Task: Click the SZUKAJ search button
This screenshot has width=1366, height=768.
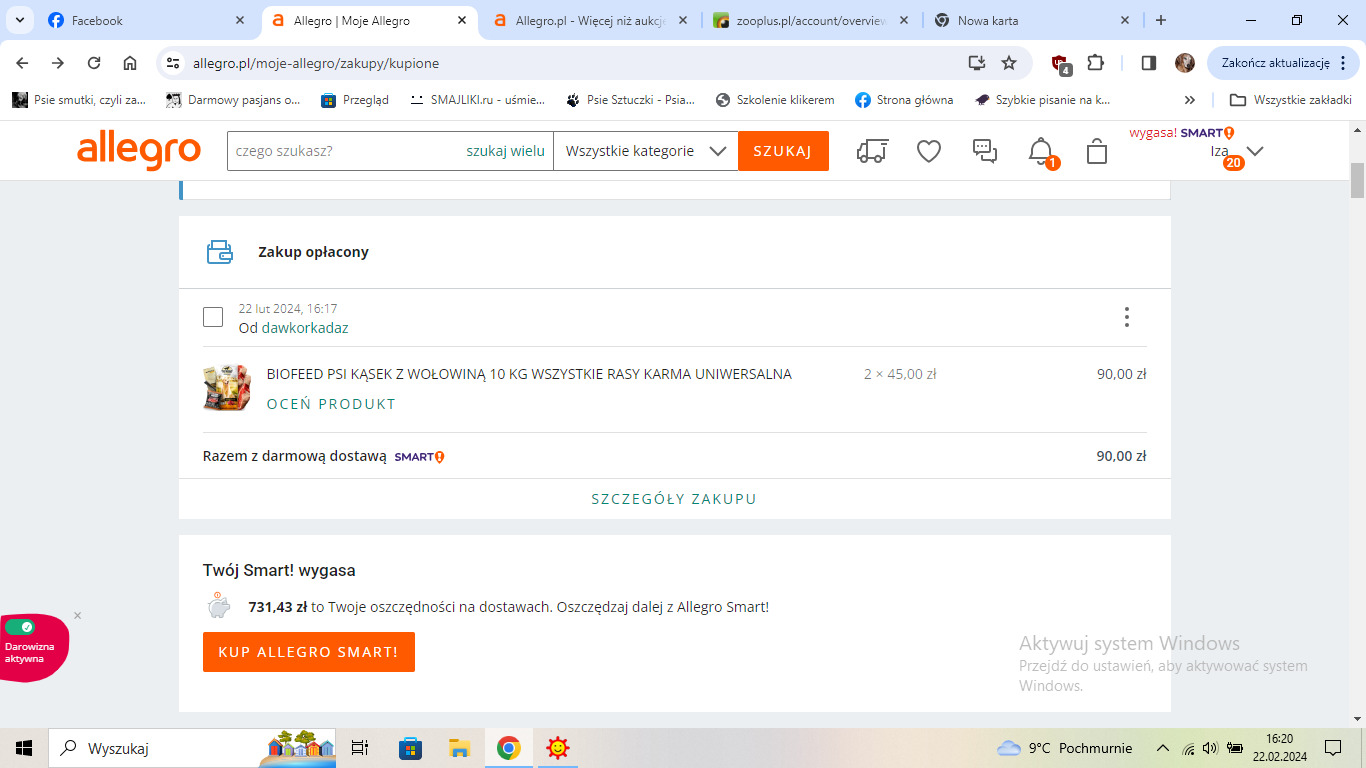Action: pyautogui.click(x=783, y=151)
